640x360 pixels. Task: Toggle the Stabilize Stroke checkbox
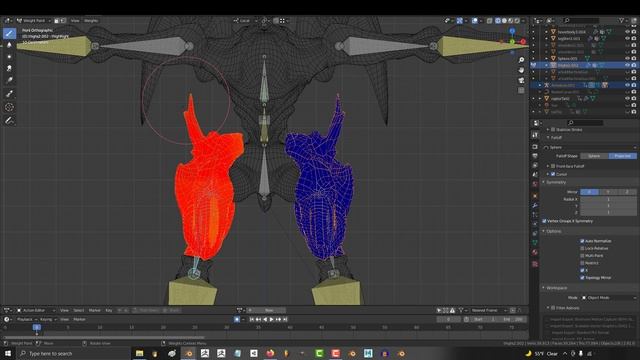[553, 129]
